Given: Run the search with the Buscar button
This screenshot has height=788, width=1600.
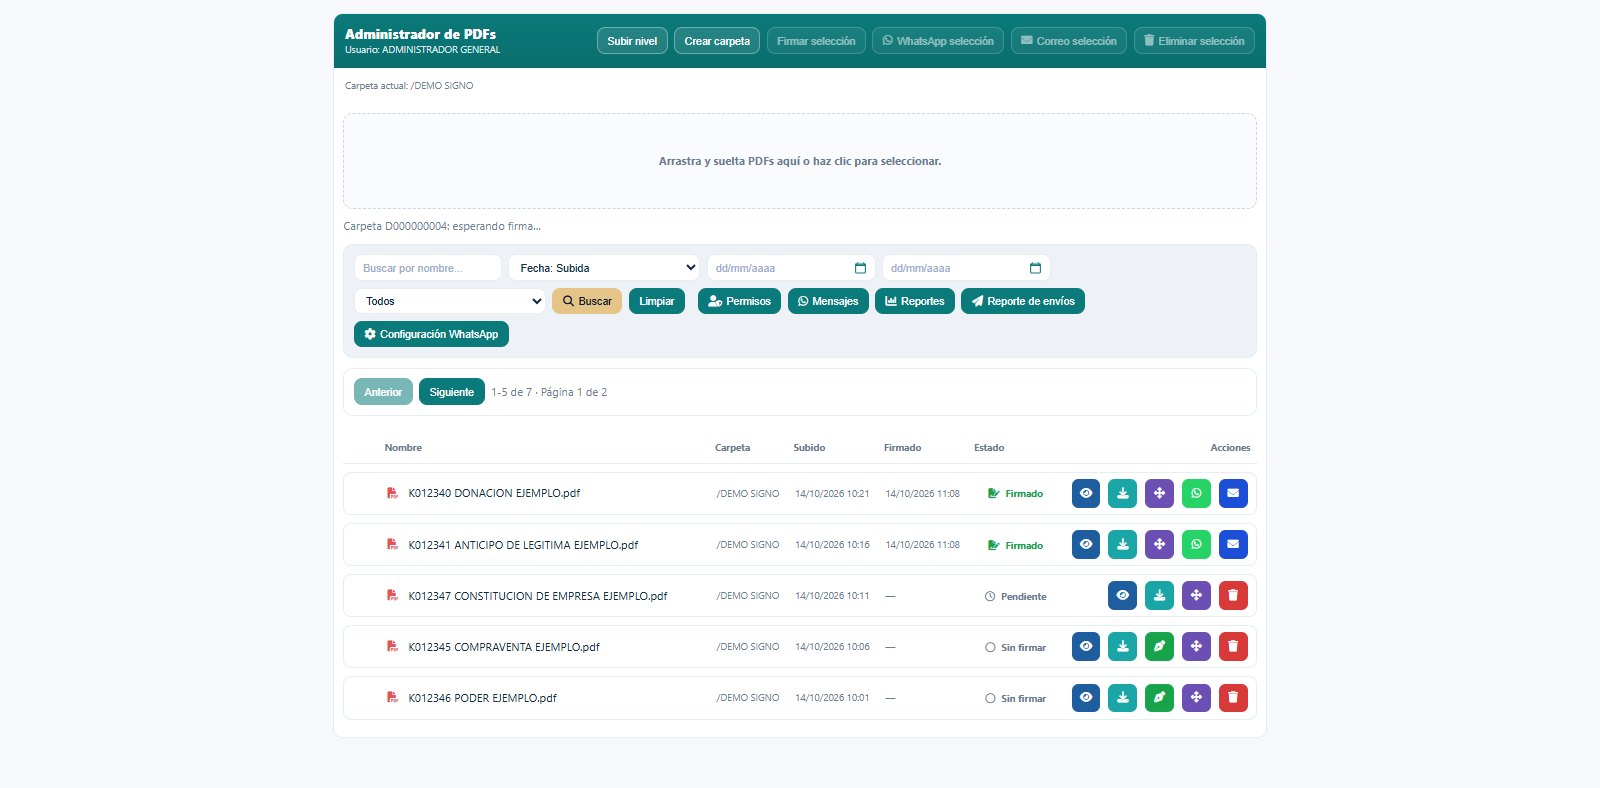Looking at the screenshot, I should (x=587, y=301).
